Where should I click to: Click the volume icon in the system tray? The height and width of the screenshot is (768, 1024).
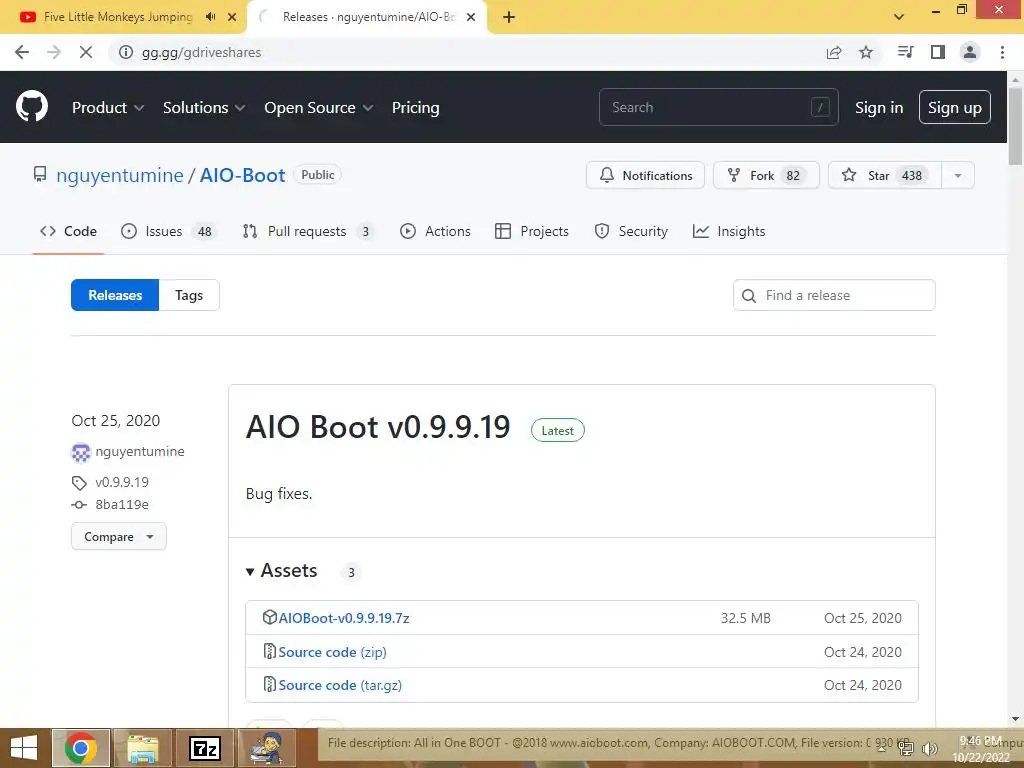930,748
